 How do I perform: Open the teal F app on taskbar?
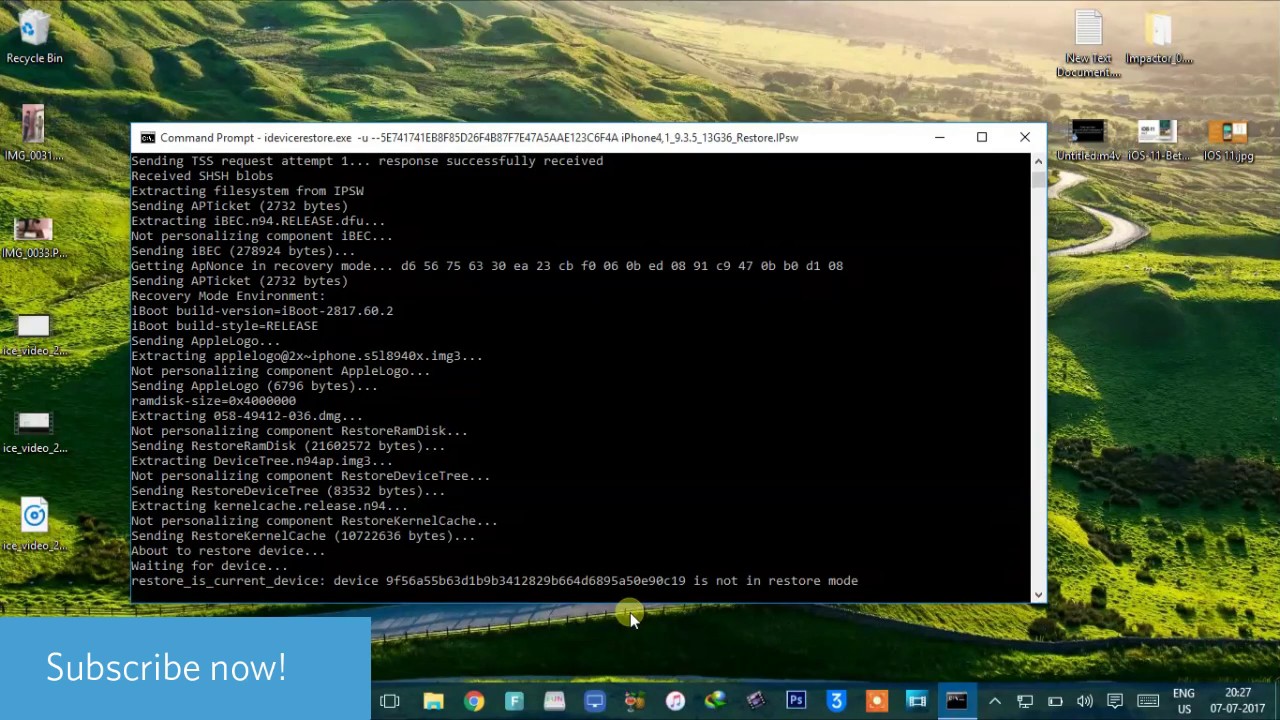[514, 701]
